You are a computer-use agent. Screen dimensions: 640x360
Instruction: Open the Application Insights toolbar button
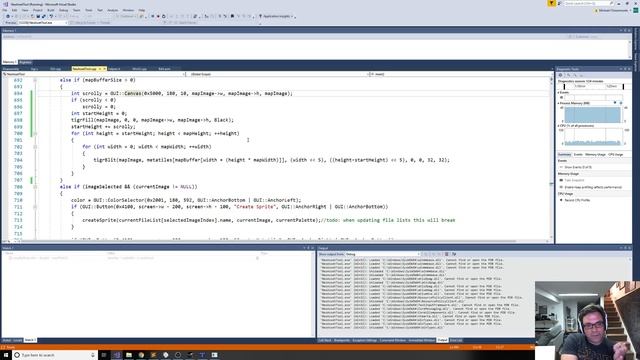[x=277, y=16]
